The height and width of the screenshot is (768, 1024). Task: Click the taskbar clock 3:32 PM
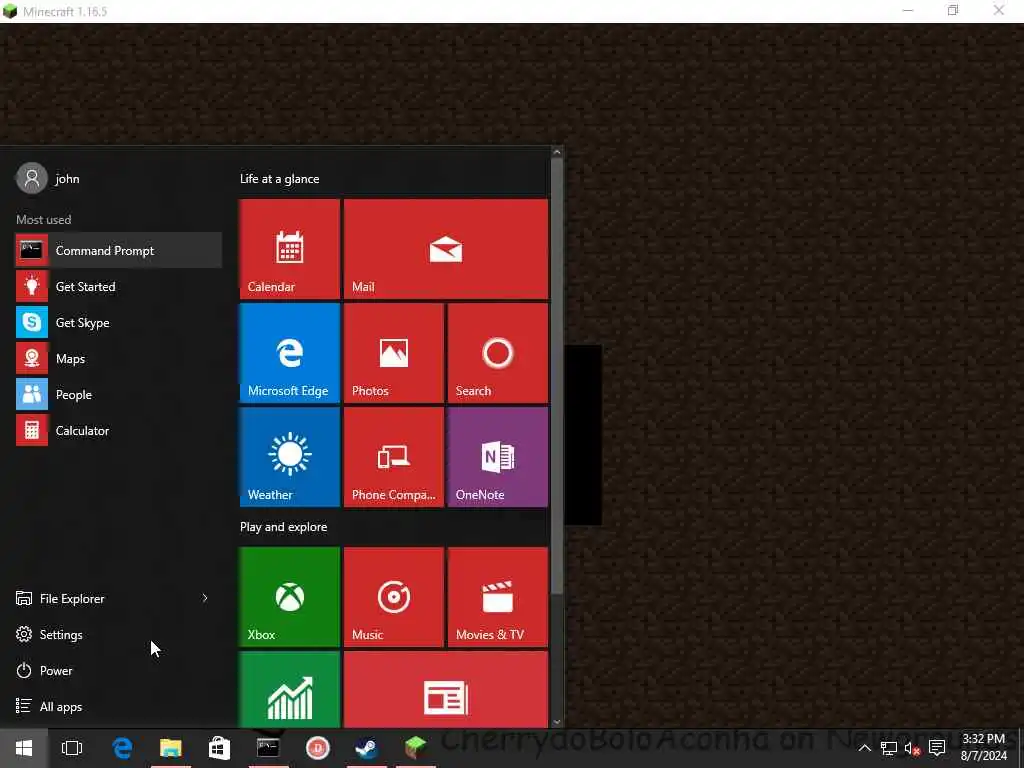pos(984,748)
